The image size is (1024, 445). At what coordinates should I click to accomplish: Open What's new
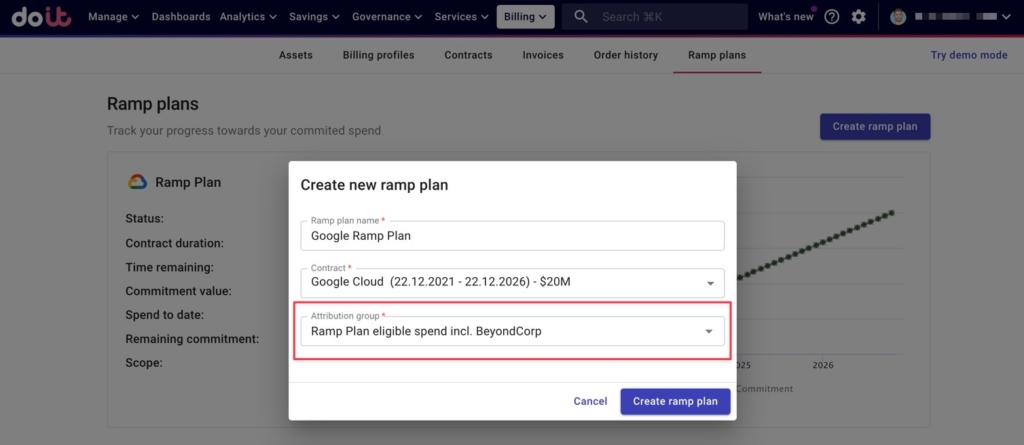coord(786,17)
